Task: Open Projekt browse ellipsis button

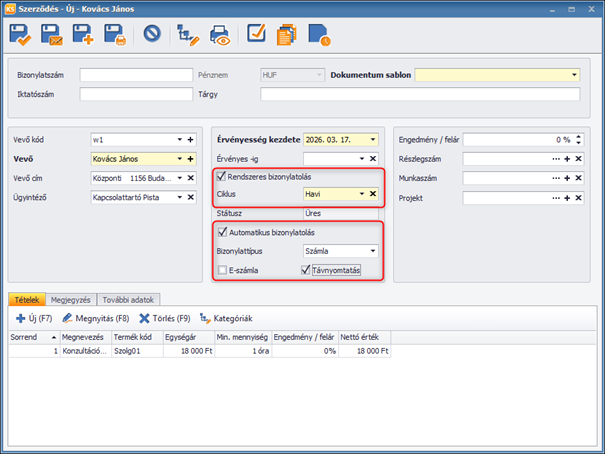Action: [x=556, y=198]
